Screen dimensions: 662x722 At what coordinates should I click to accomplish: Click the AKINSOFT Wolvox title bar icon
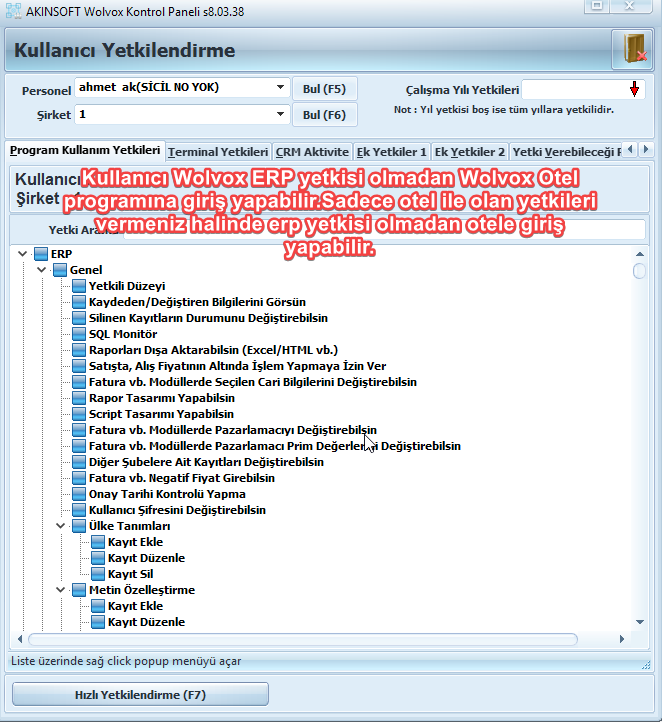pyautogui.click(x=13, y=11)
